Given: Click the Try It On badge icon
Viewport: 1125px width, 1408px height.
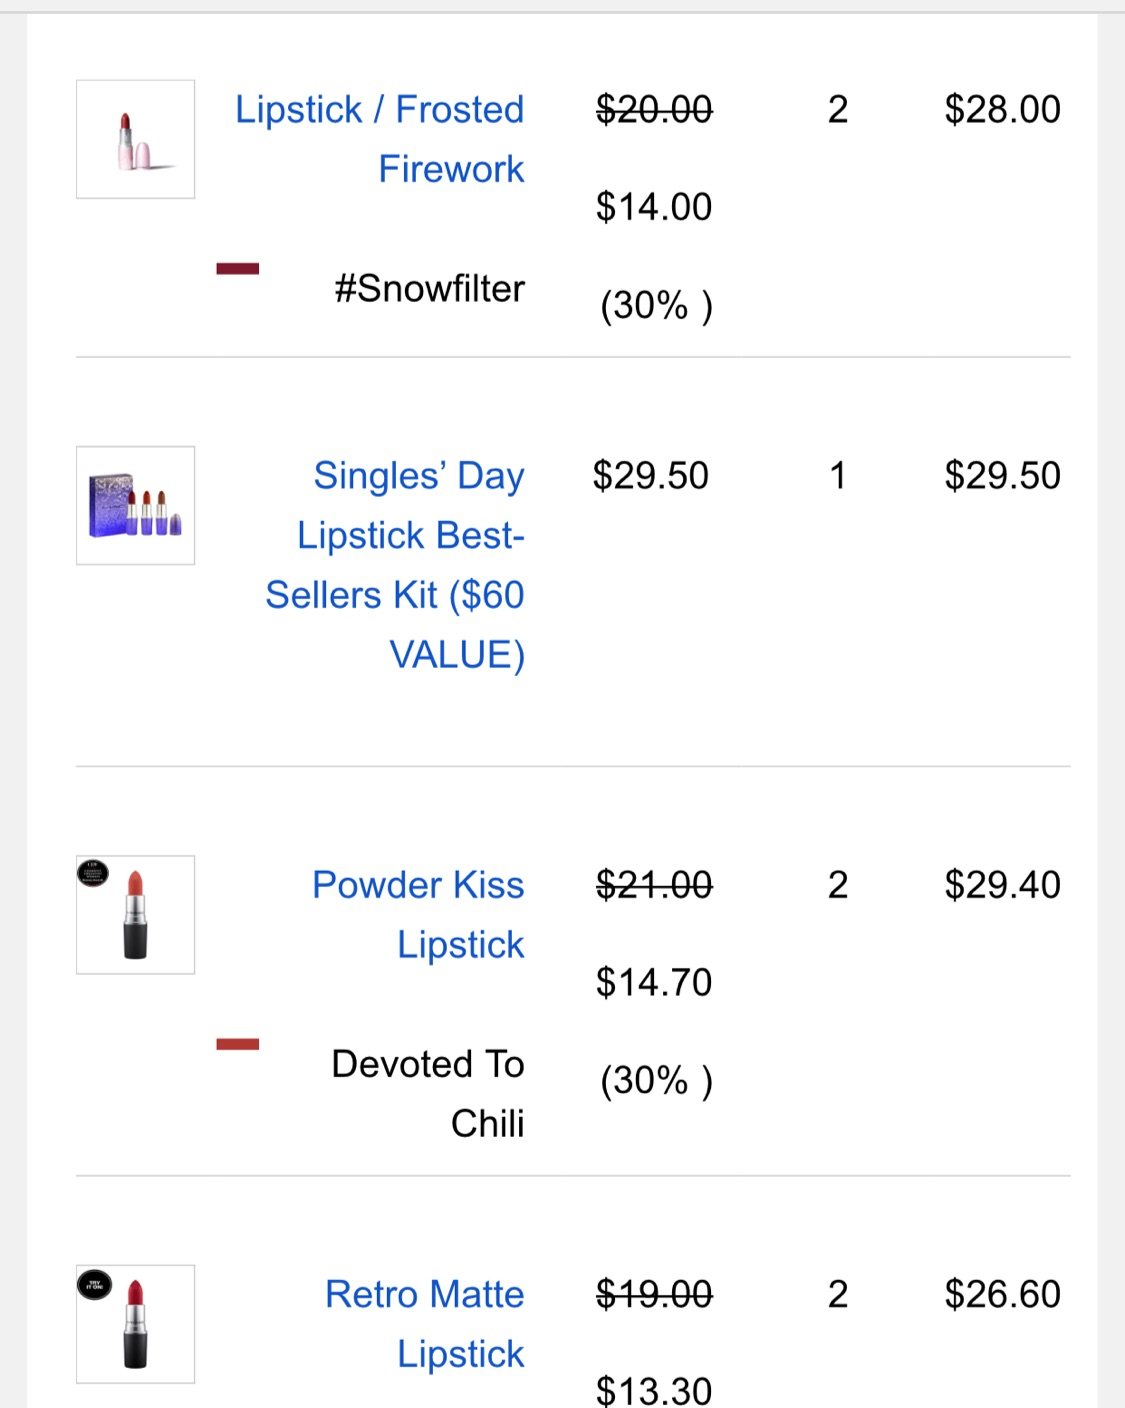Looking at the screenshot, I should pyautogui.click(x=94, y=1284).
